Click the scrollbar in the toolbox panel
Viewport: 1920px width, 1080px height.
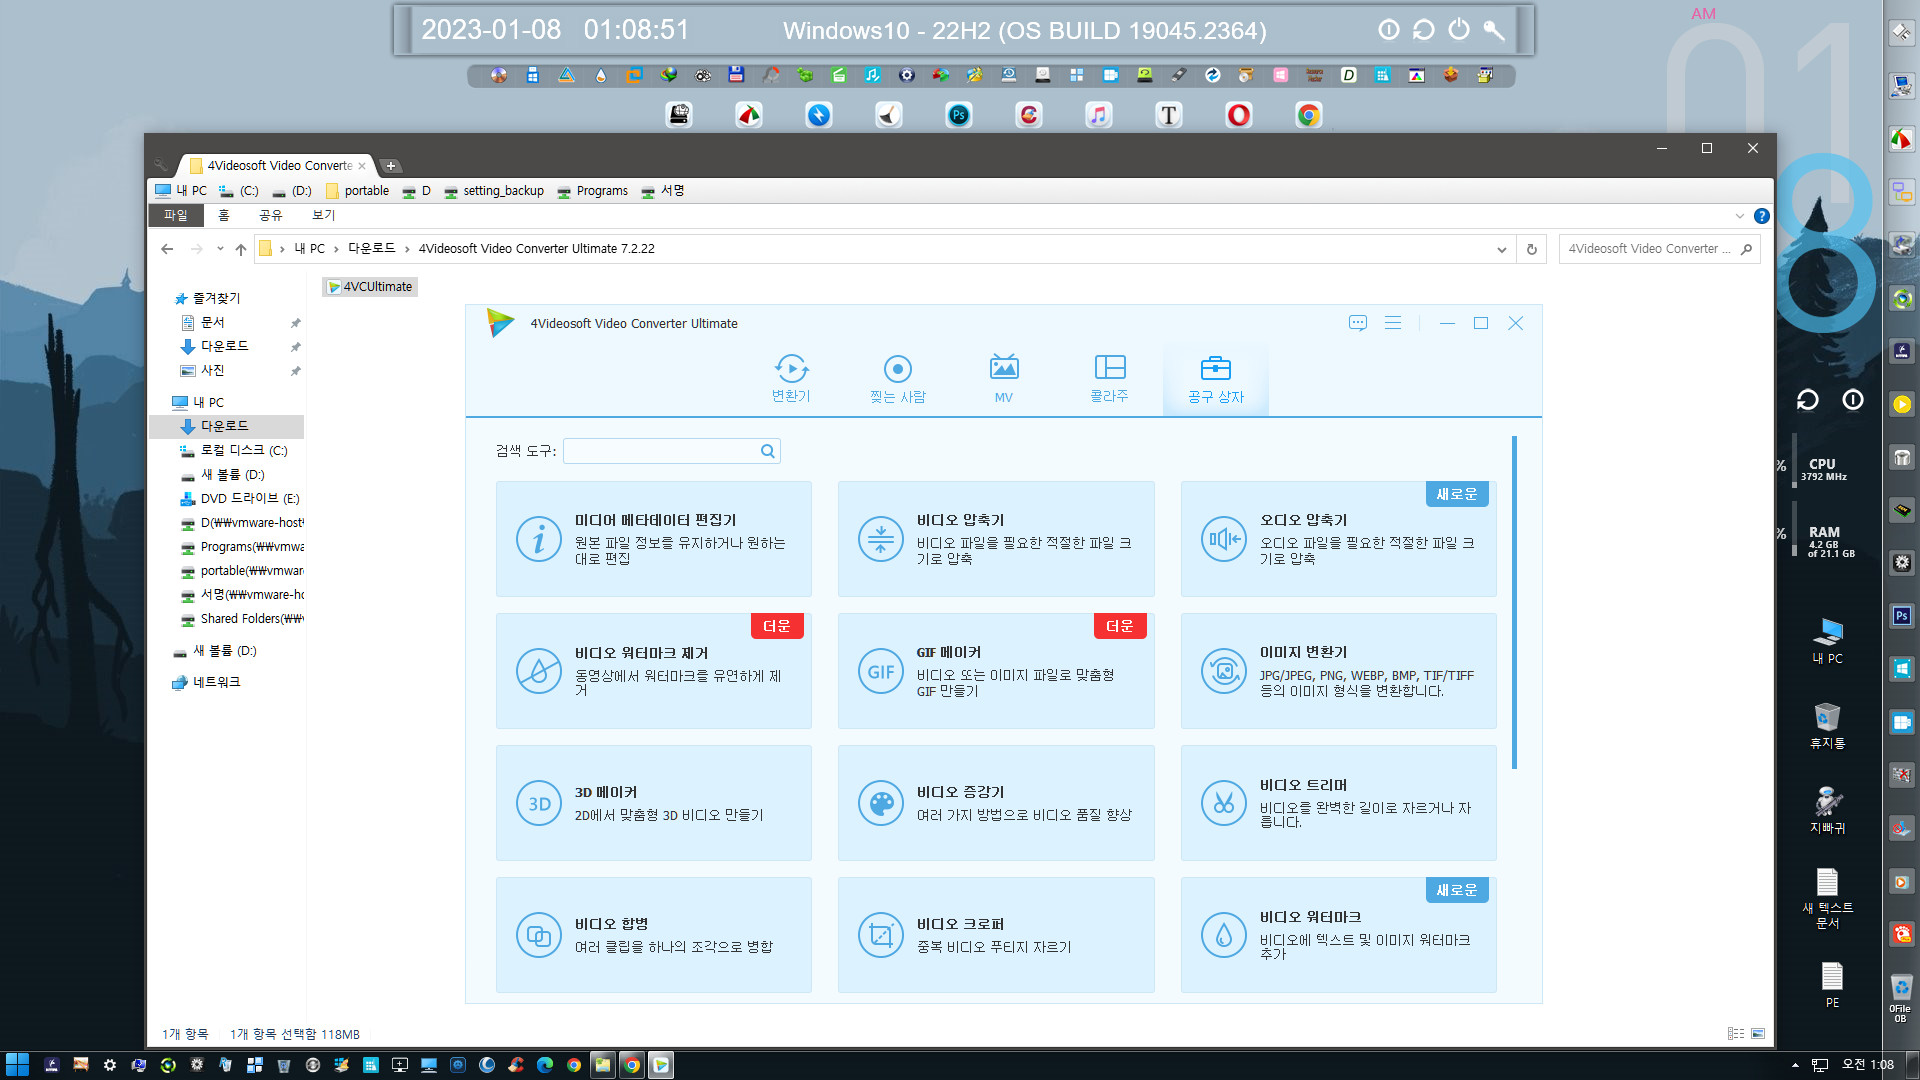(x=1514, y=602)
